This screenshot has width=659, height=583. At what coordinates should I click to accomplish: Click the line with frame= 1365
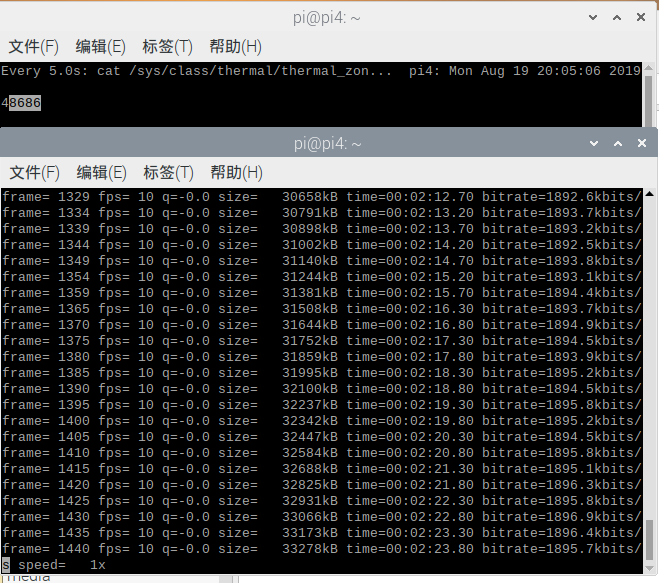(x=322, y=309)
